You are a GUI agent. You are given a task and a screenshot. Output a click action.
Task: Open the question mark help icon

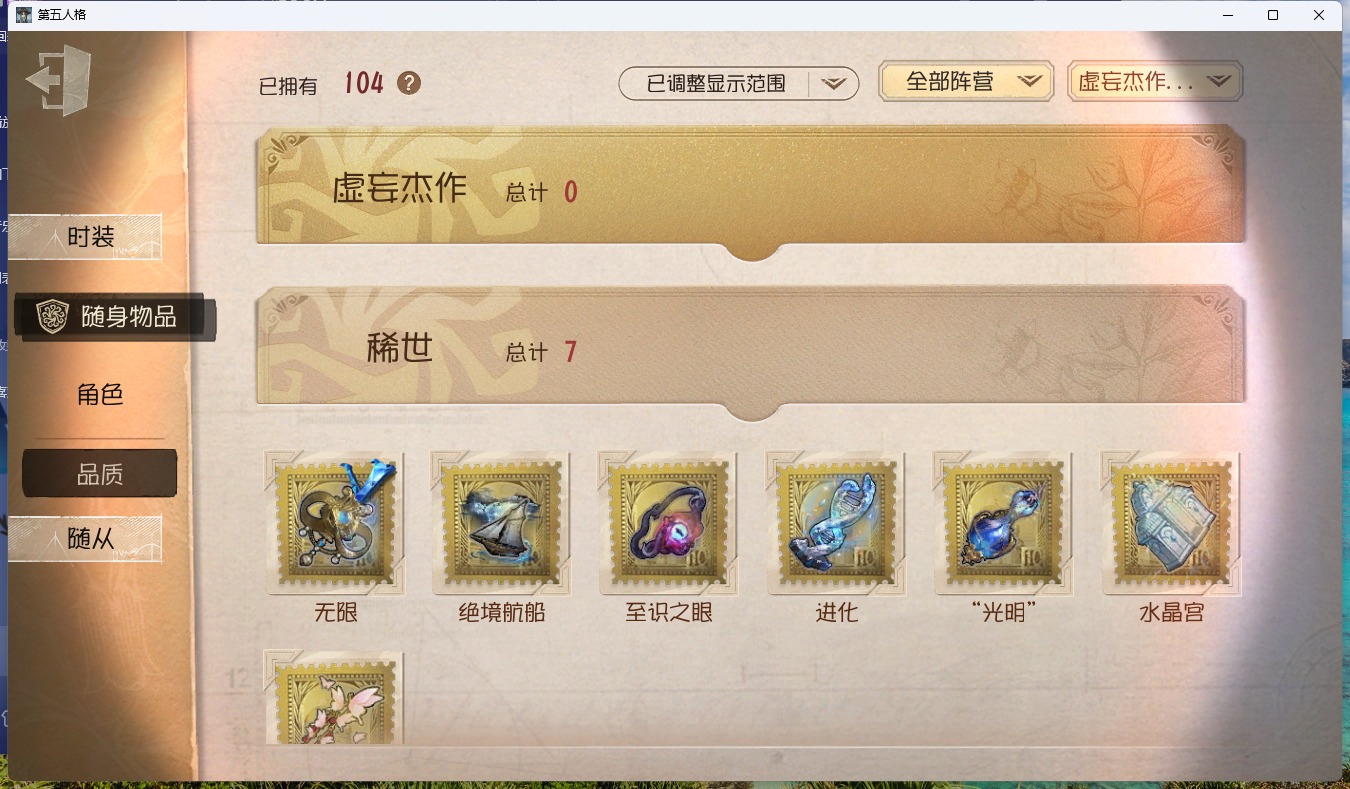(409, 83)
